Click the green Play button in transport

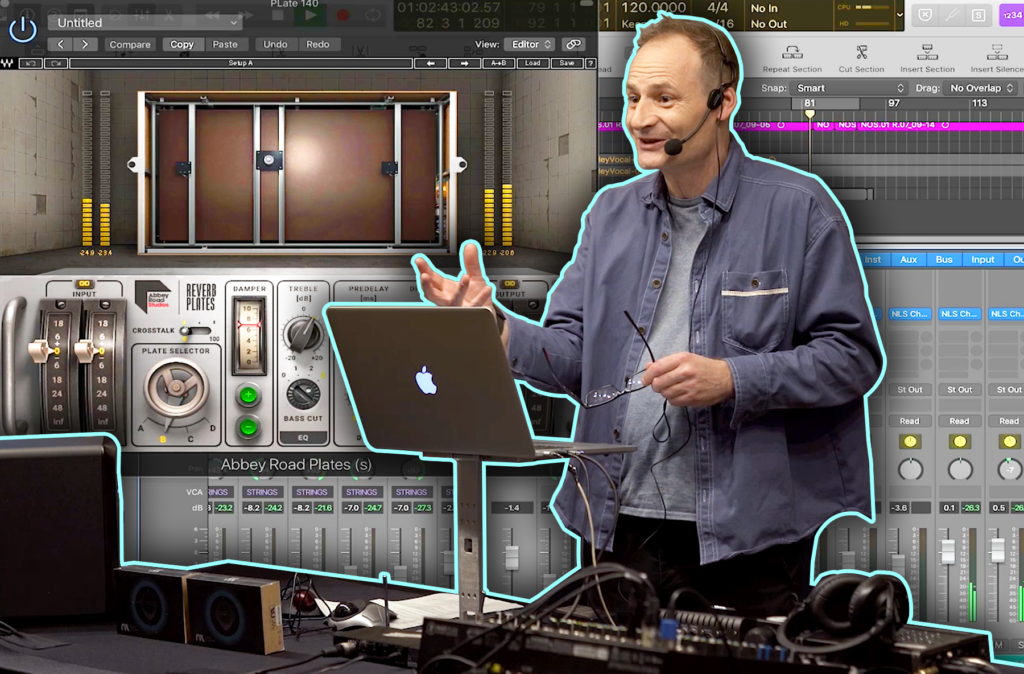(x=311, y=14)
